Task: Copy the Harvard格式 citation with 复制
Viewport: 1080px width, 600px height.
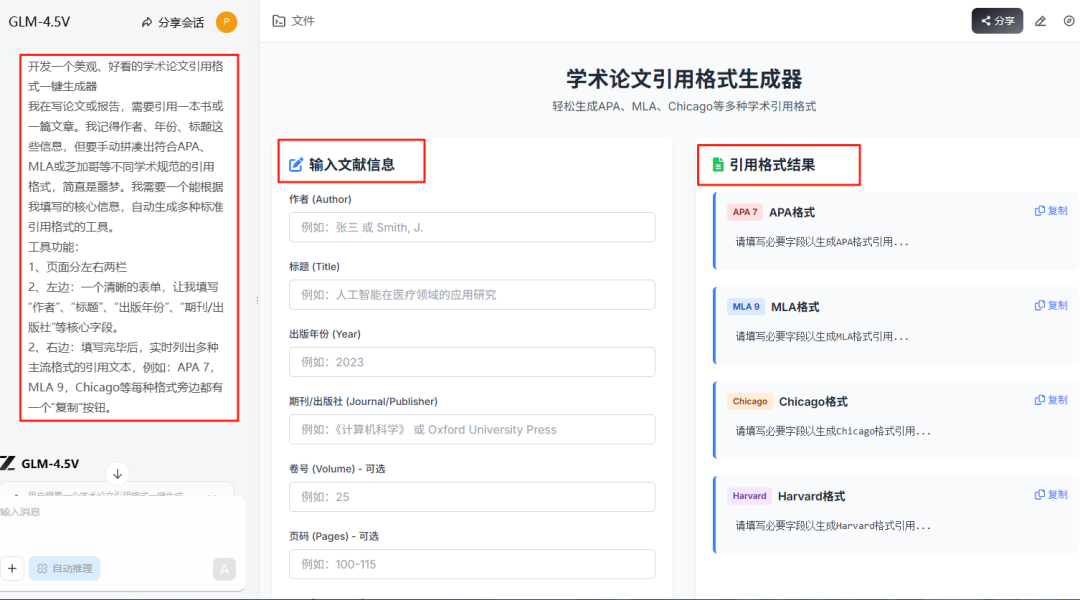Action: [x=1051, y=495]
